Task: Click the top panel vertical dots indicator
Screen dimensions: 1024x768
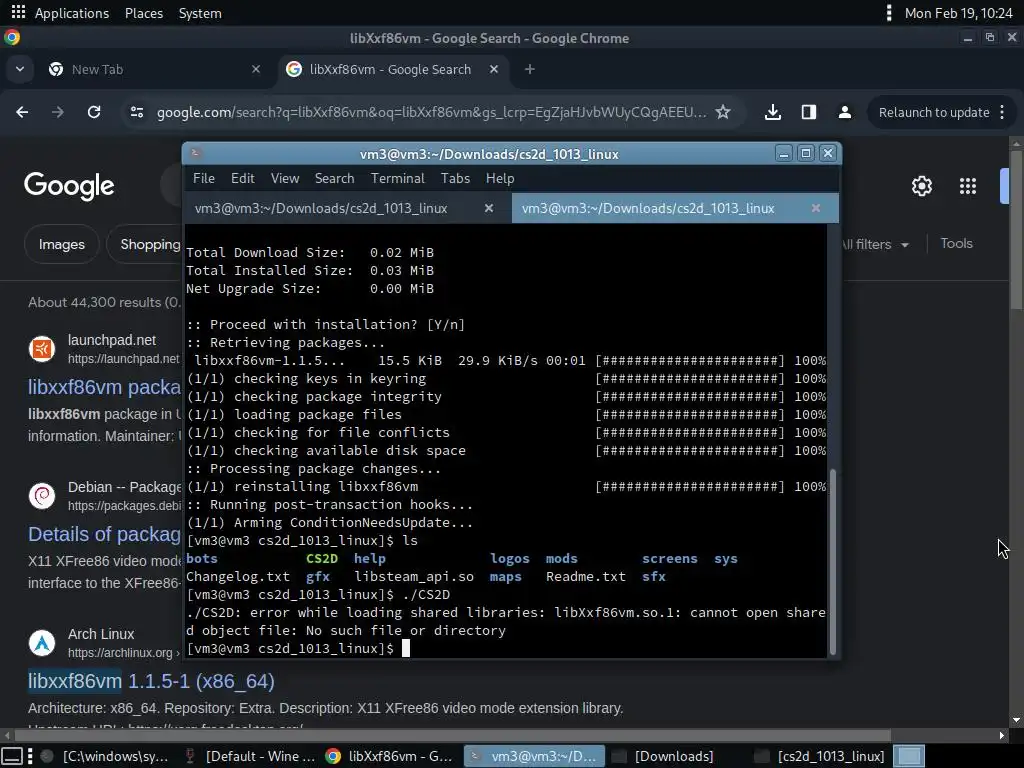Action: [888, 12]
